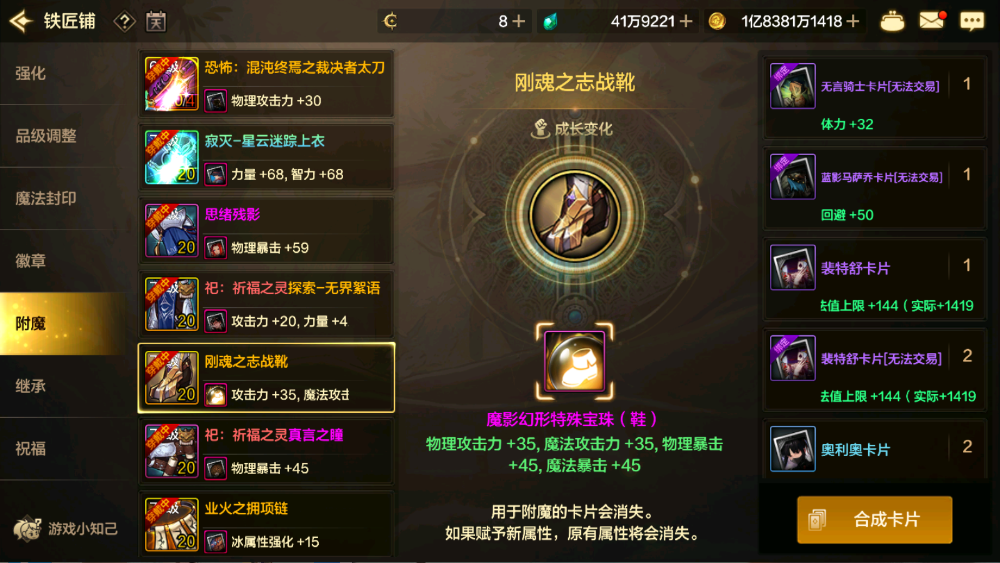Open the inventory bag icon
The image size is (1000, 563).
pos(892,21)
